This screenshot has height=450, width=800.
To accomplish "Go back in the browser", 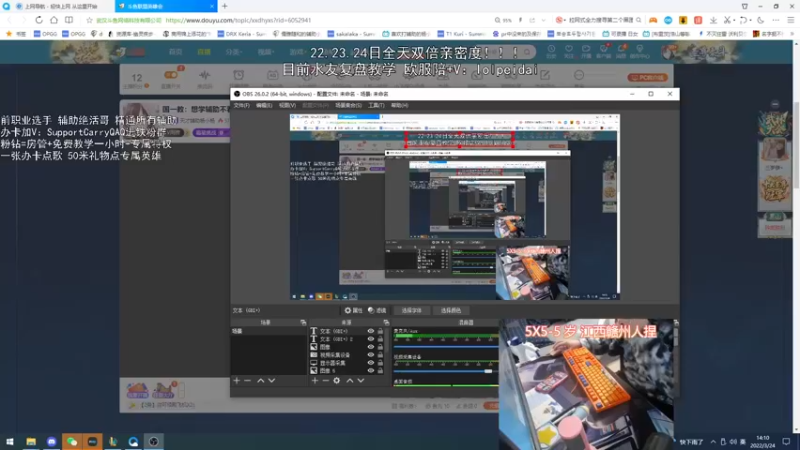I will 9,20.
